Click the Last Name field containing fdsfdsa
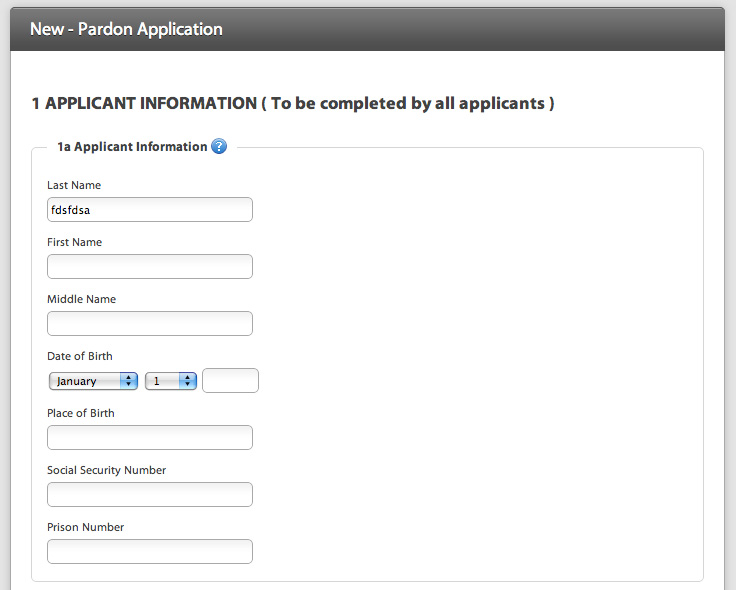The width and height of the screenshot is (736, 590). 150,210
